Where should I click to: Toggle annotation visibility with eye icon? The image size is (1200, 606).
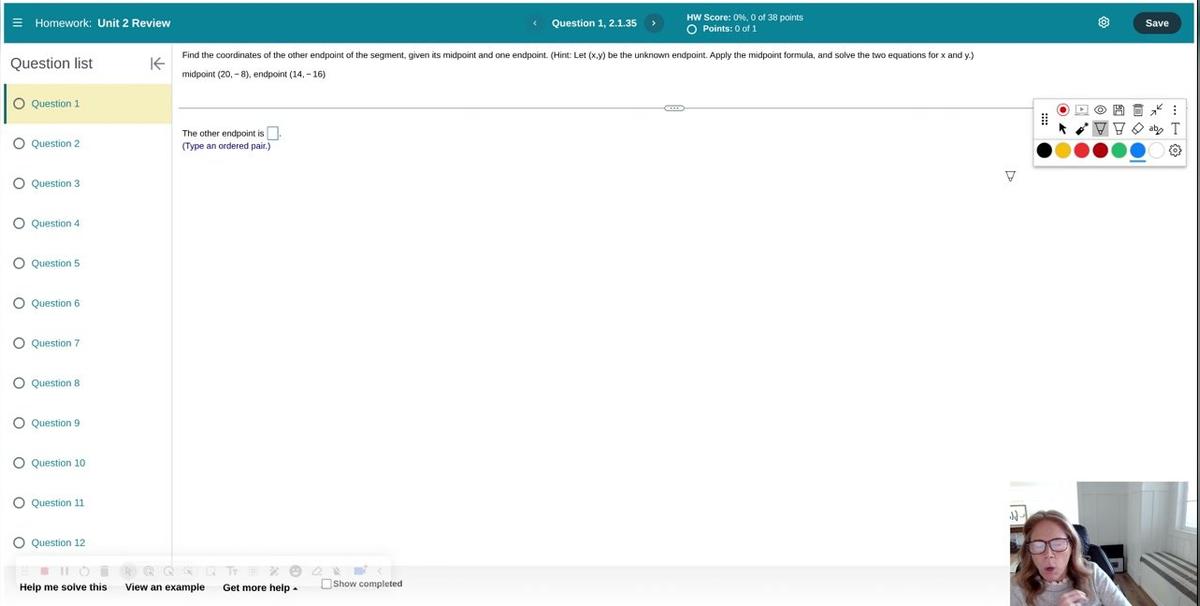click(x=1100, y=110)
